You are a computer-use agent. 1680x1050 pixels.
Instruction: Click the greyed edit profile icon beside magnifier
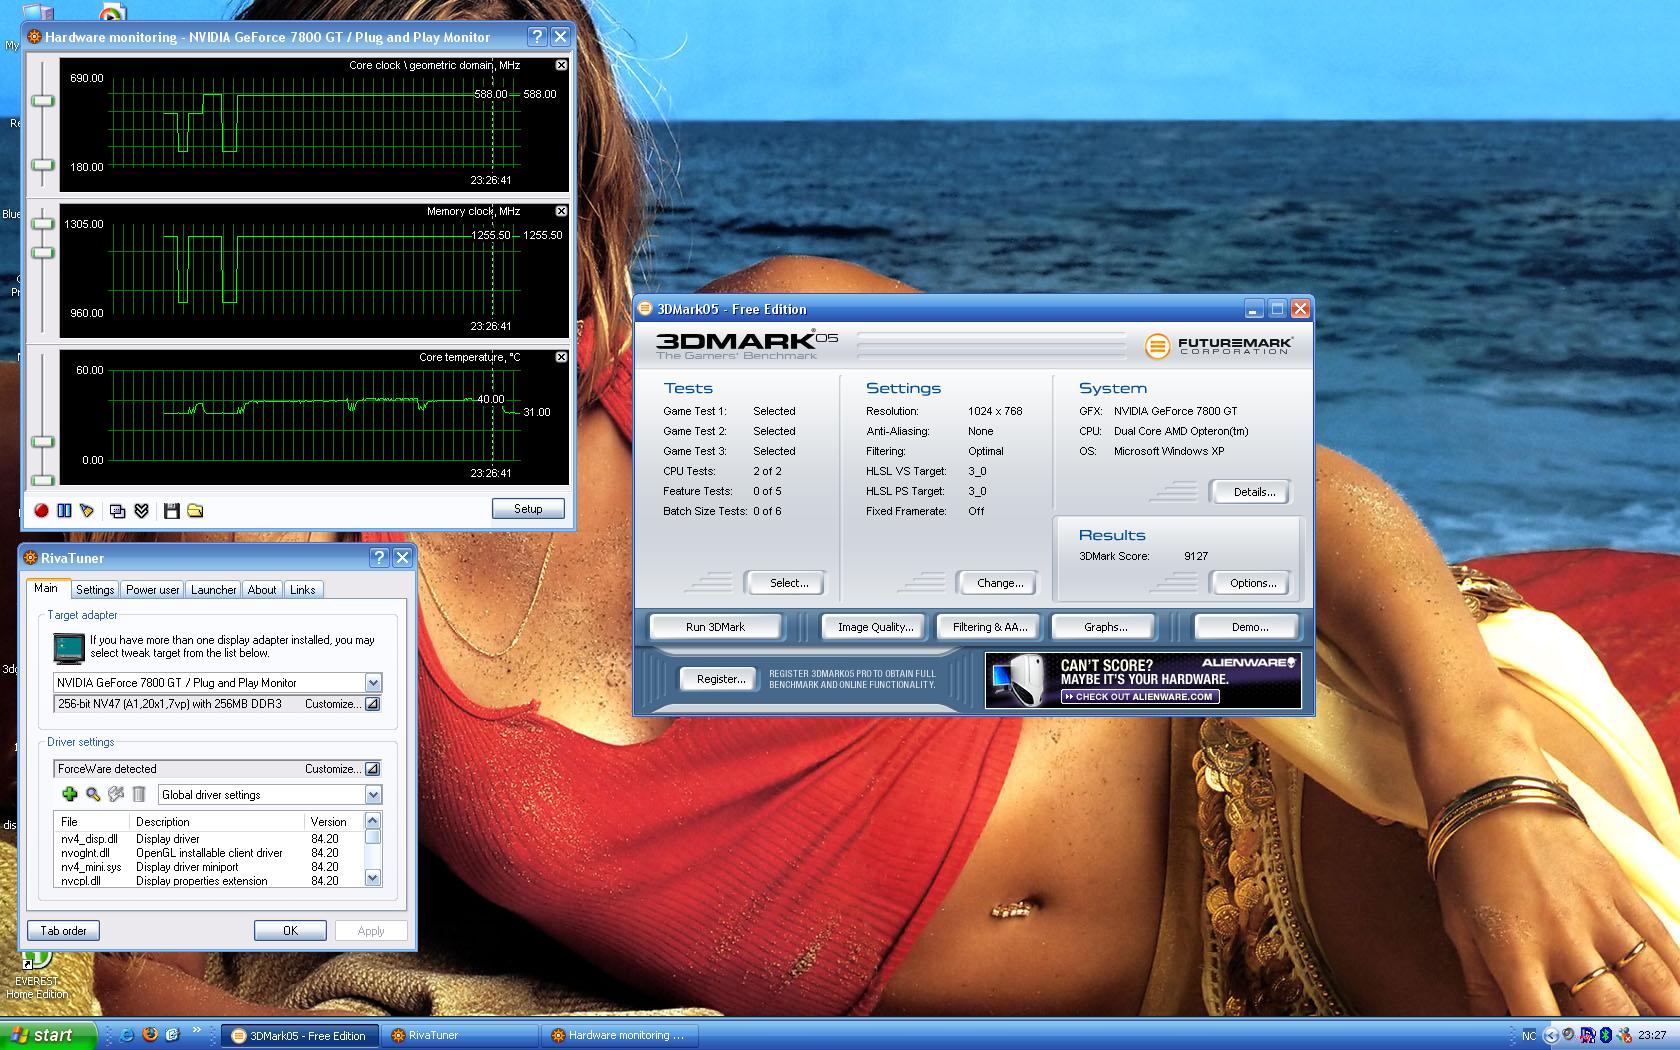tap(116, 794)
